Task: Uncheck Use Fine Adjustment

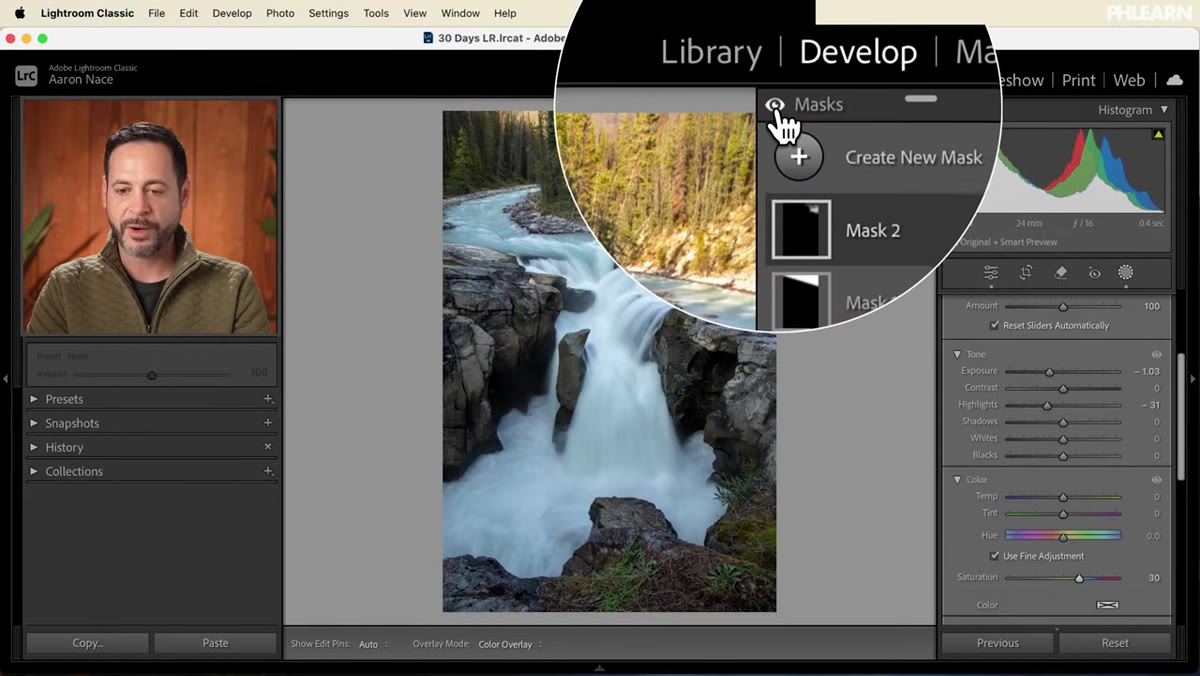Action: (x=994, y=556)
